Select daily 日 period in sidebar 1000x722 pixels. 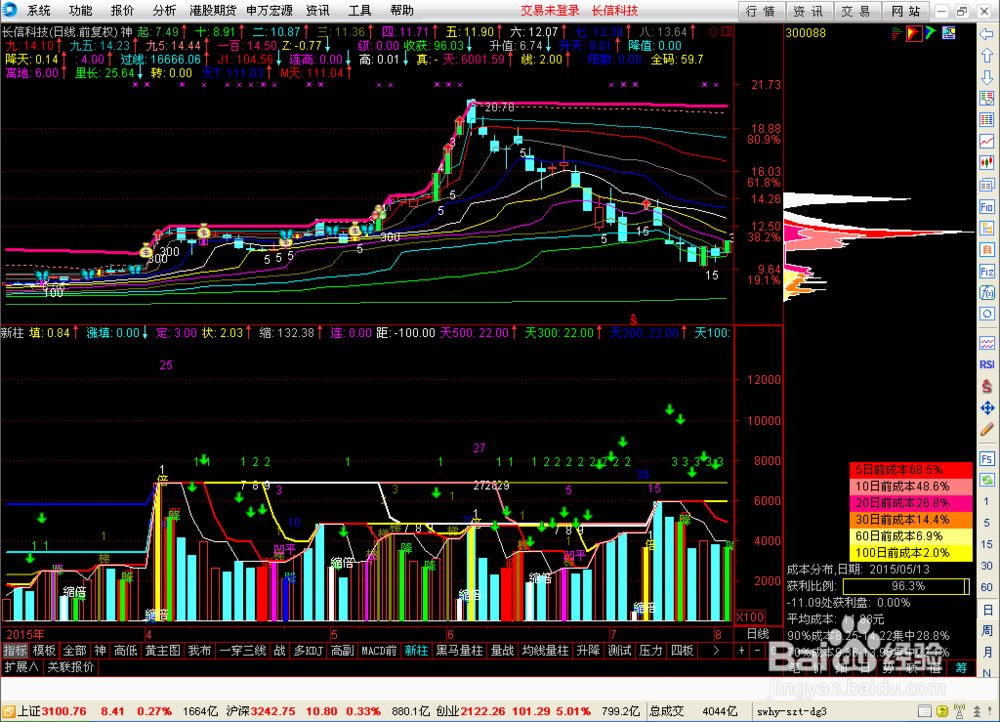coord(987,610)
